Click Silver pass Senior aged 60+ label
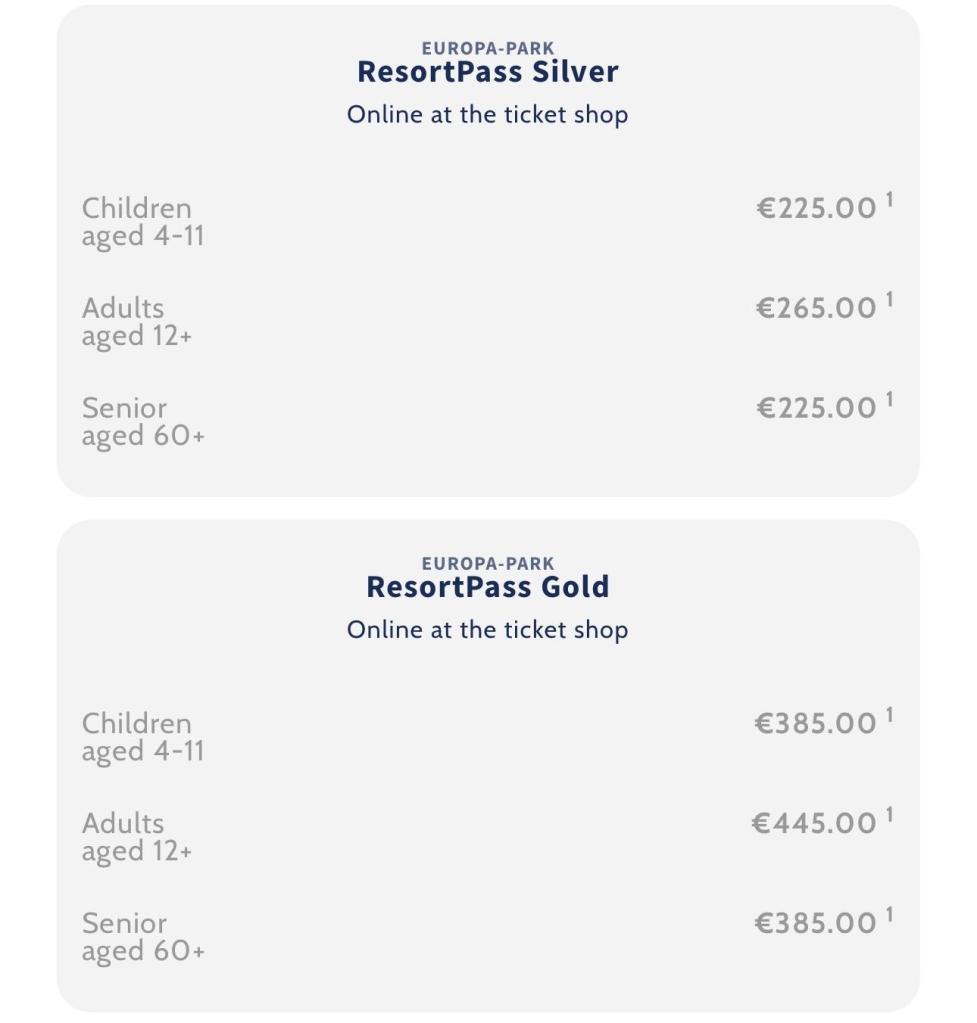977x1023 pixels. pyautogui.click(x=143, y=422)
